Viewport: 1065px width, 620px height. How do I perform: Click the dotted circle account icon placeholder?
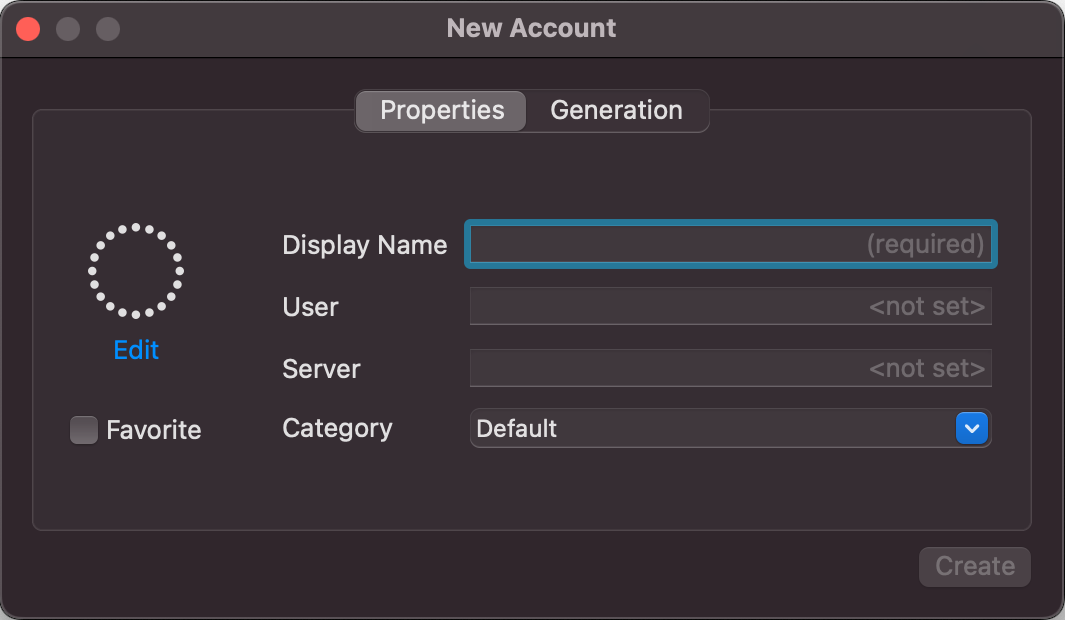(136, 270)
